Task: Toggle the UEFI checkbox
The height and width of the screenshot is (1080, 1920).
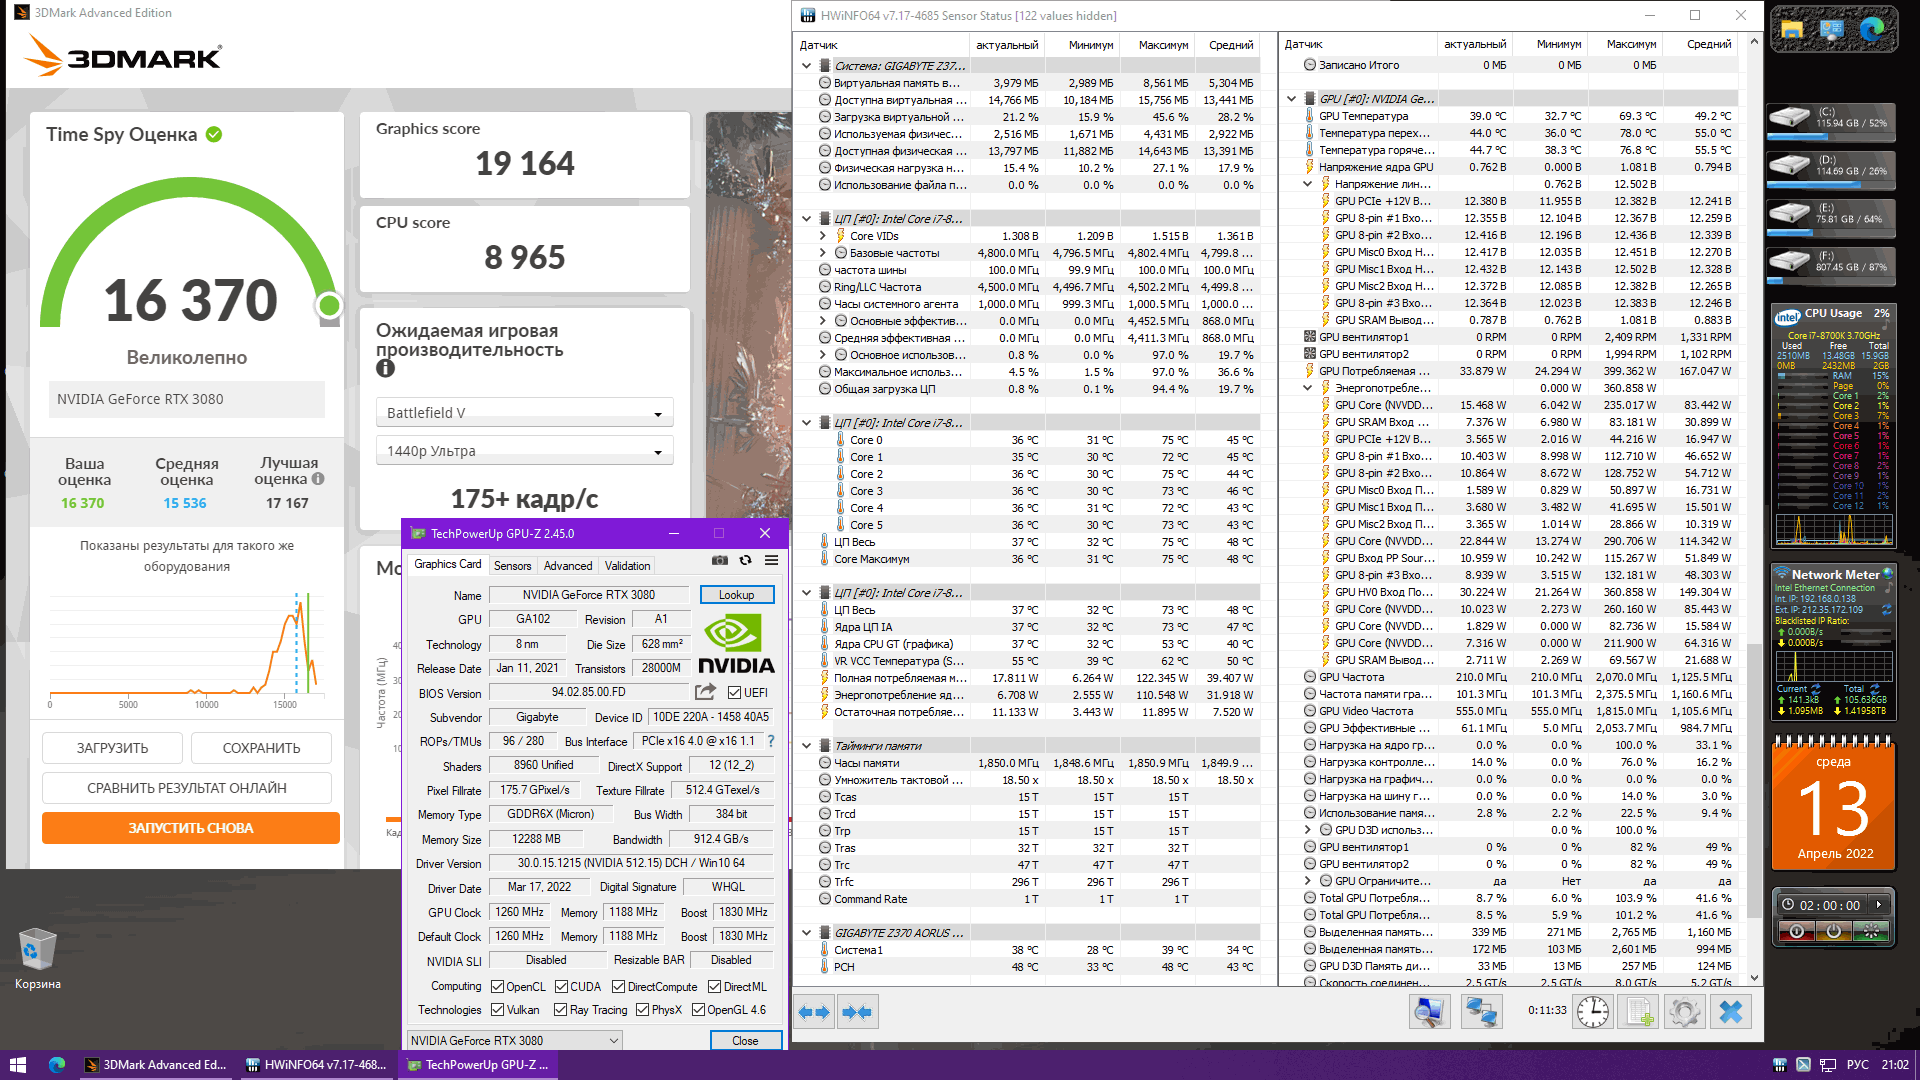Action: click(x=735, y=693)
